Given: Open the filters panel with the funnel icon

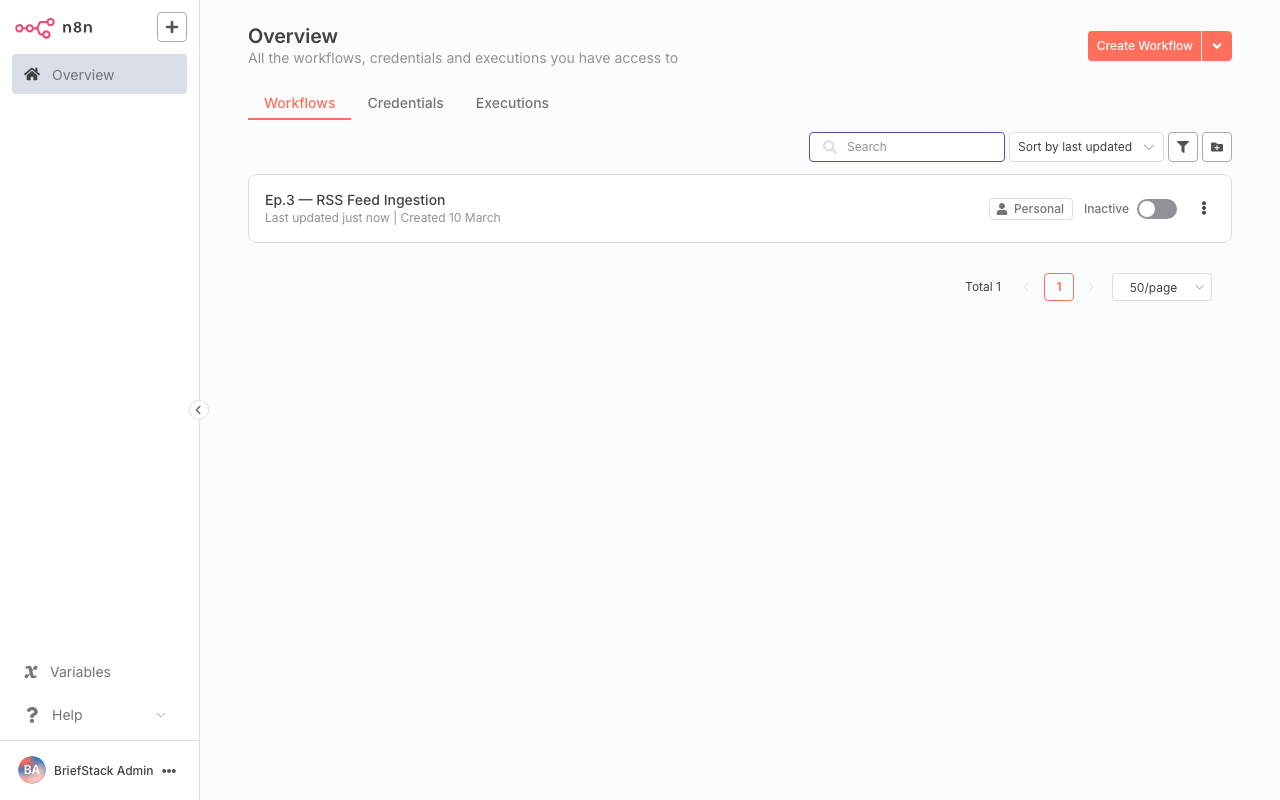Looking at the screenshot, I should click(1183, 147).
